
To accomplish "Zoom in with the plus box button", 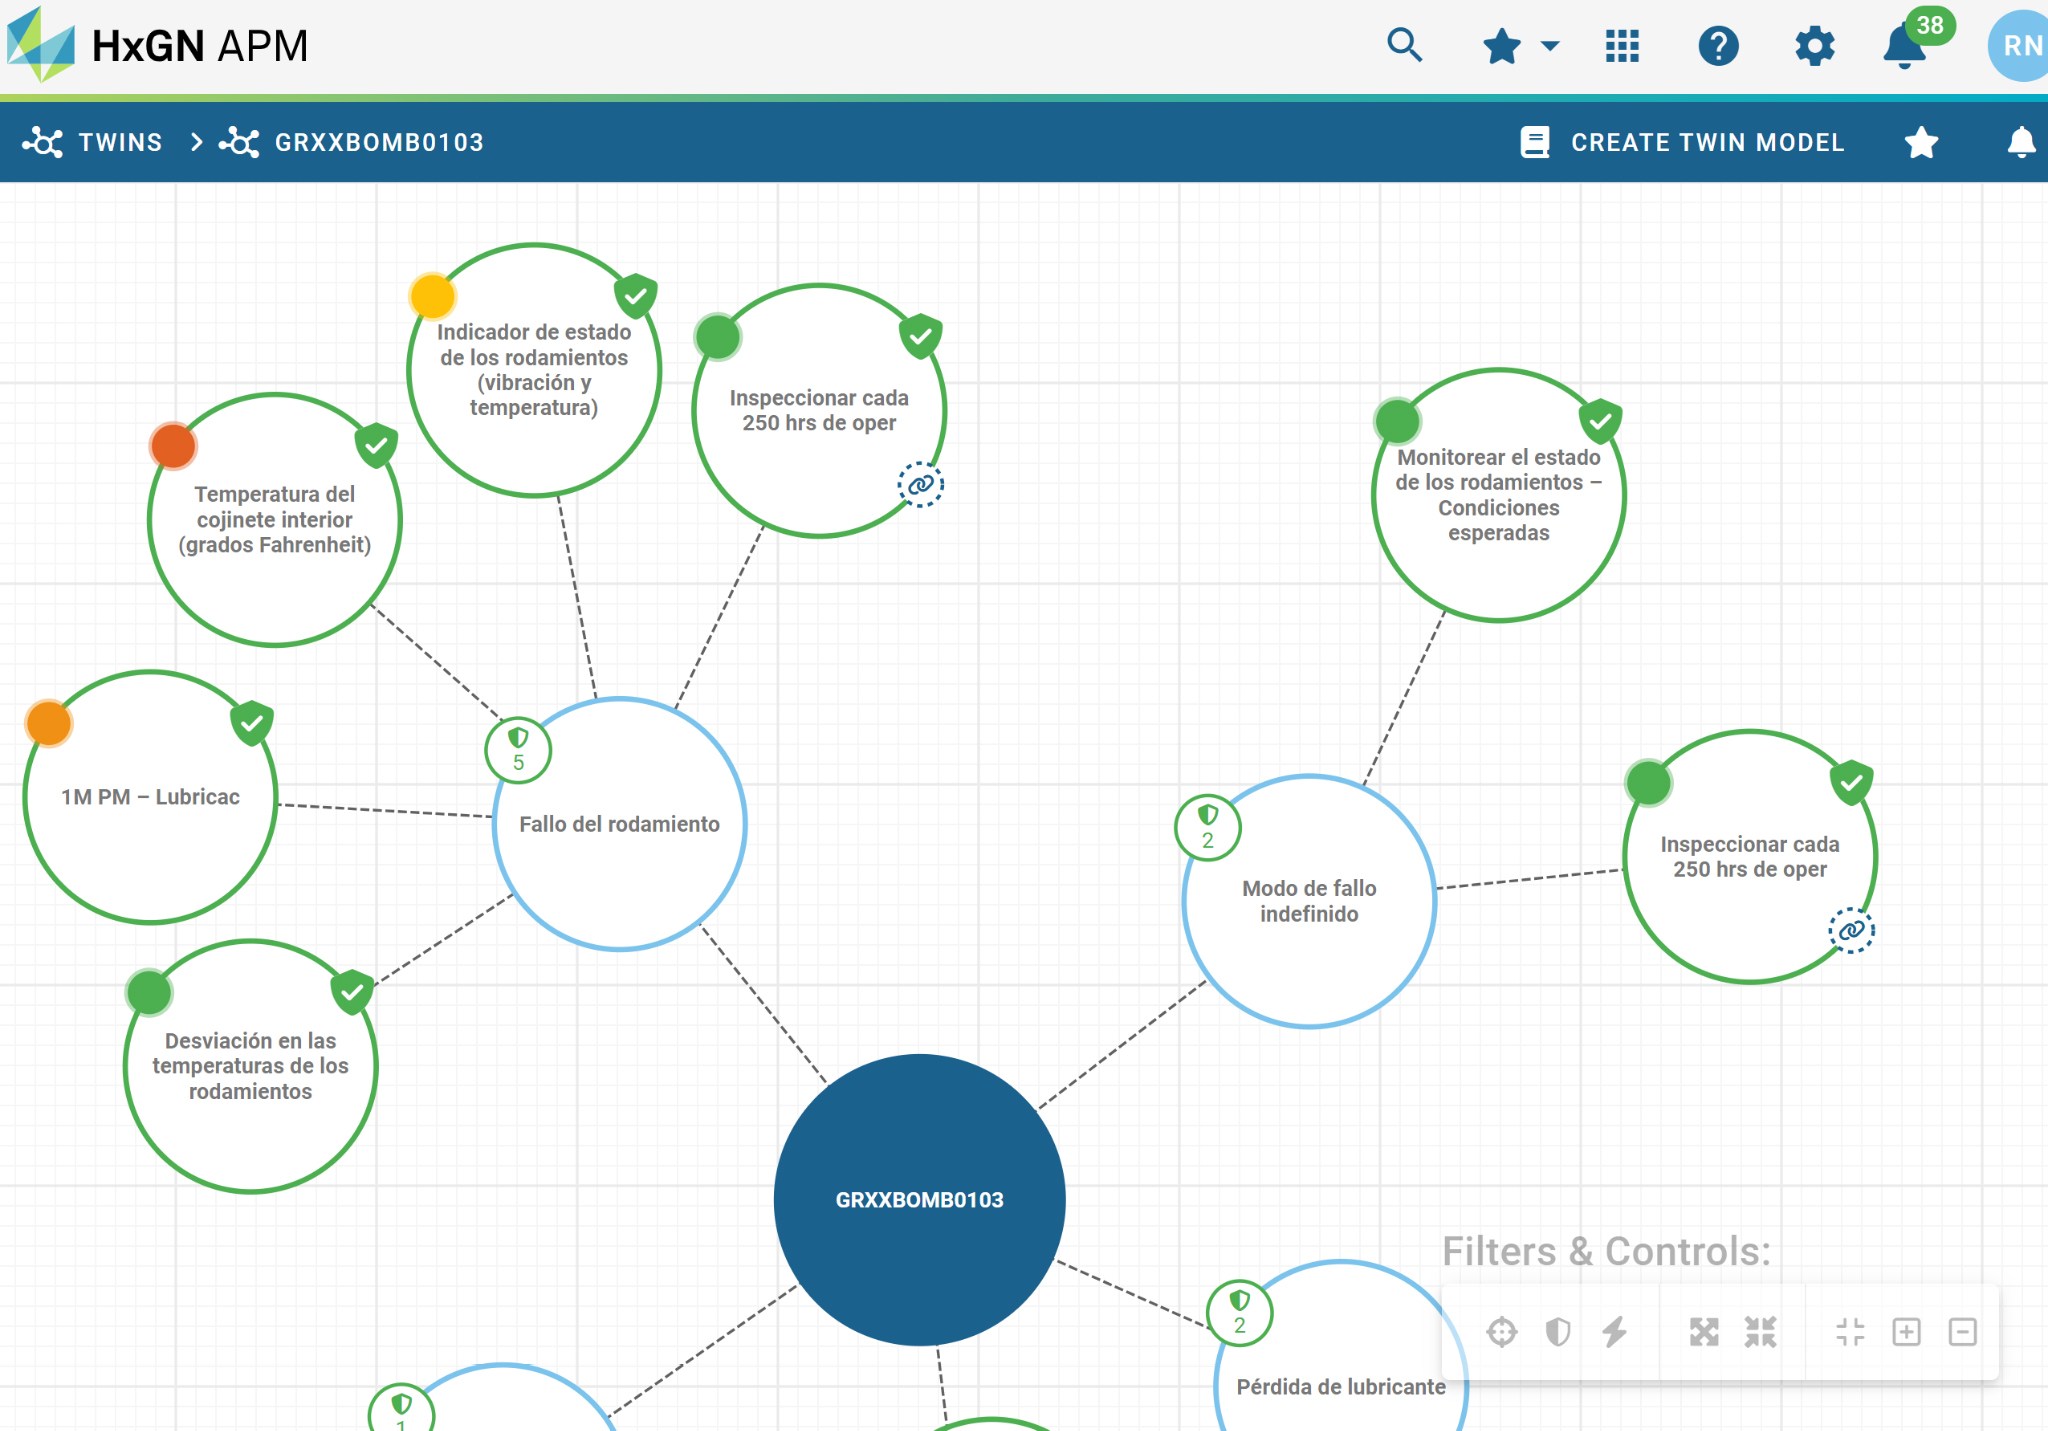I will pyautogui.click(x=1906, y=1332).
